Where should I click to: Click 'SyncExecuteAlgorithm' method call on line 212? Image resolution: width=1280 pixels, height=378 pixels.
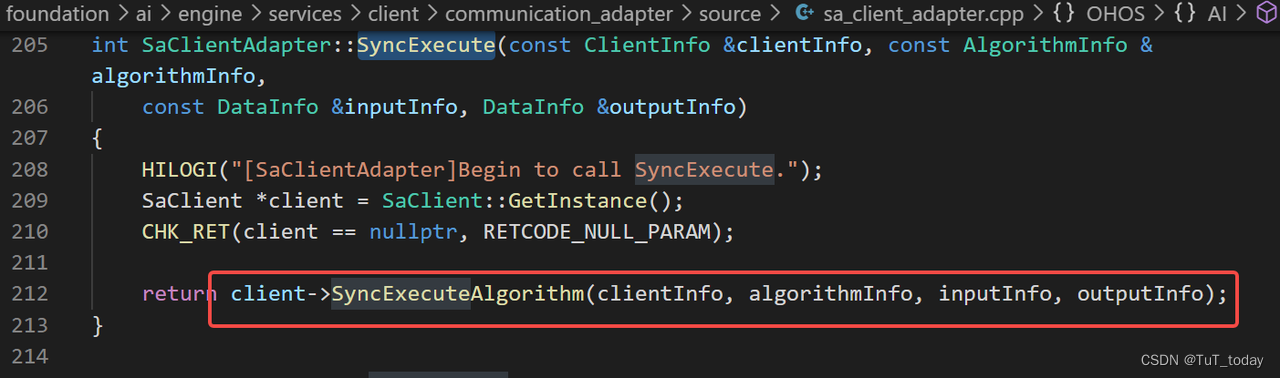click(458, 294)
